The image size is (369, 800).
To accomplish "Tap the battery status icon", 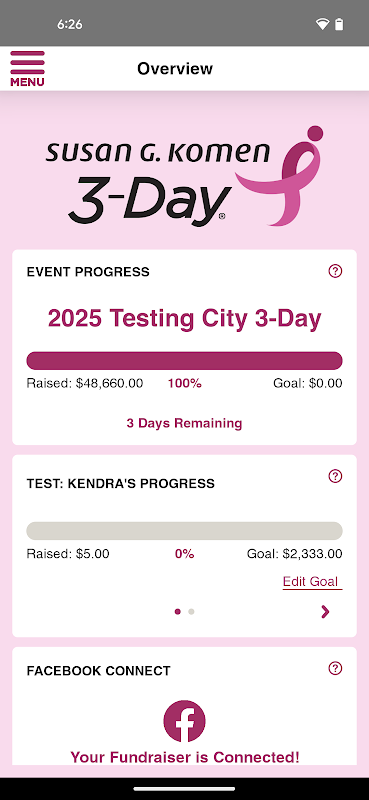I will click(339, 24).
